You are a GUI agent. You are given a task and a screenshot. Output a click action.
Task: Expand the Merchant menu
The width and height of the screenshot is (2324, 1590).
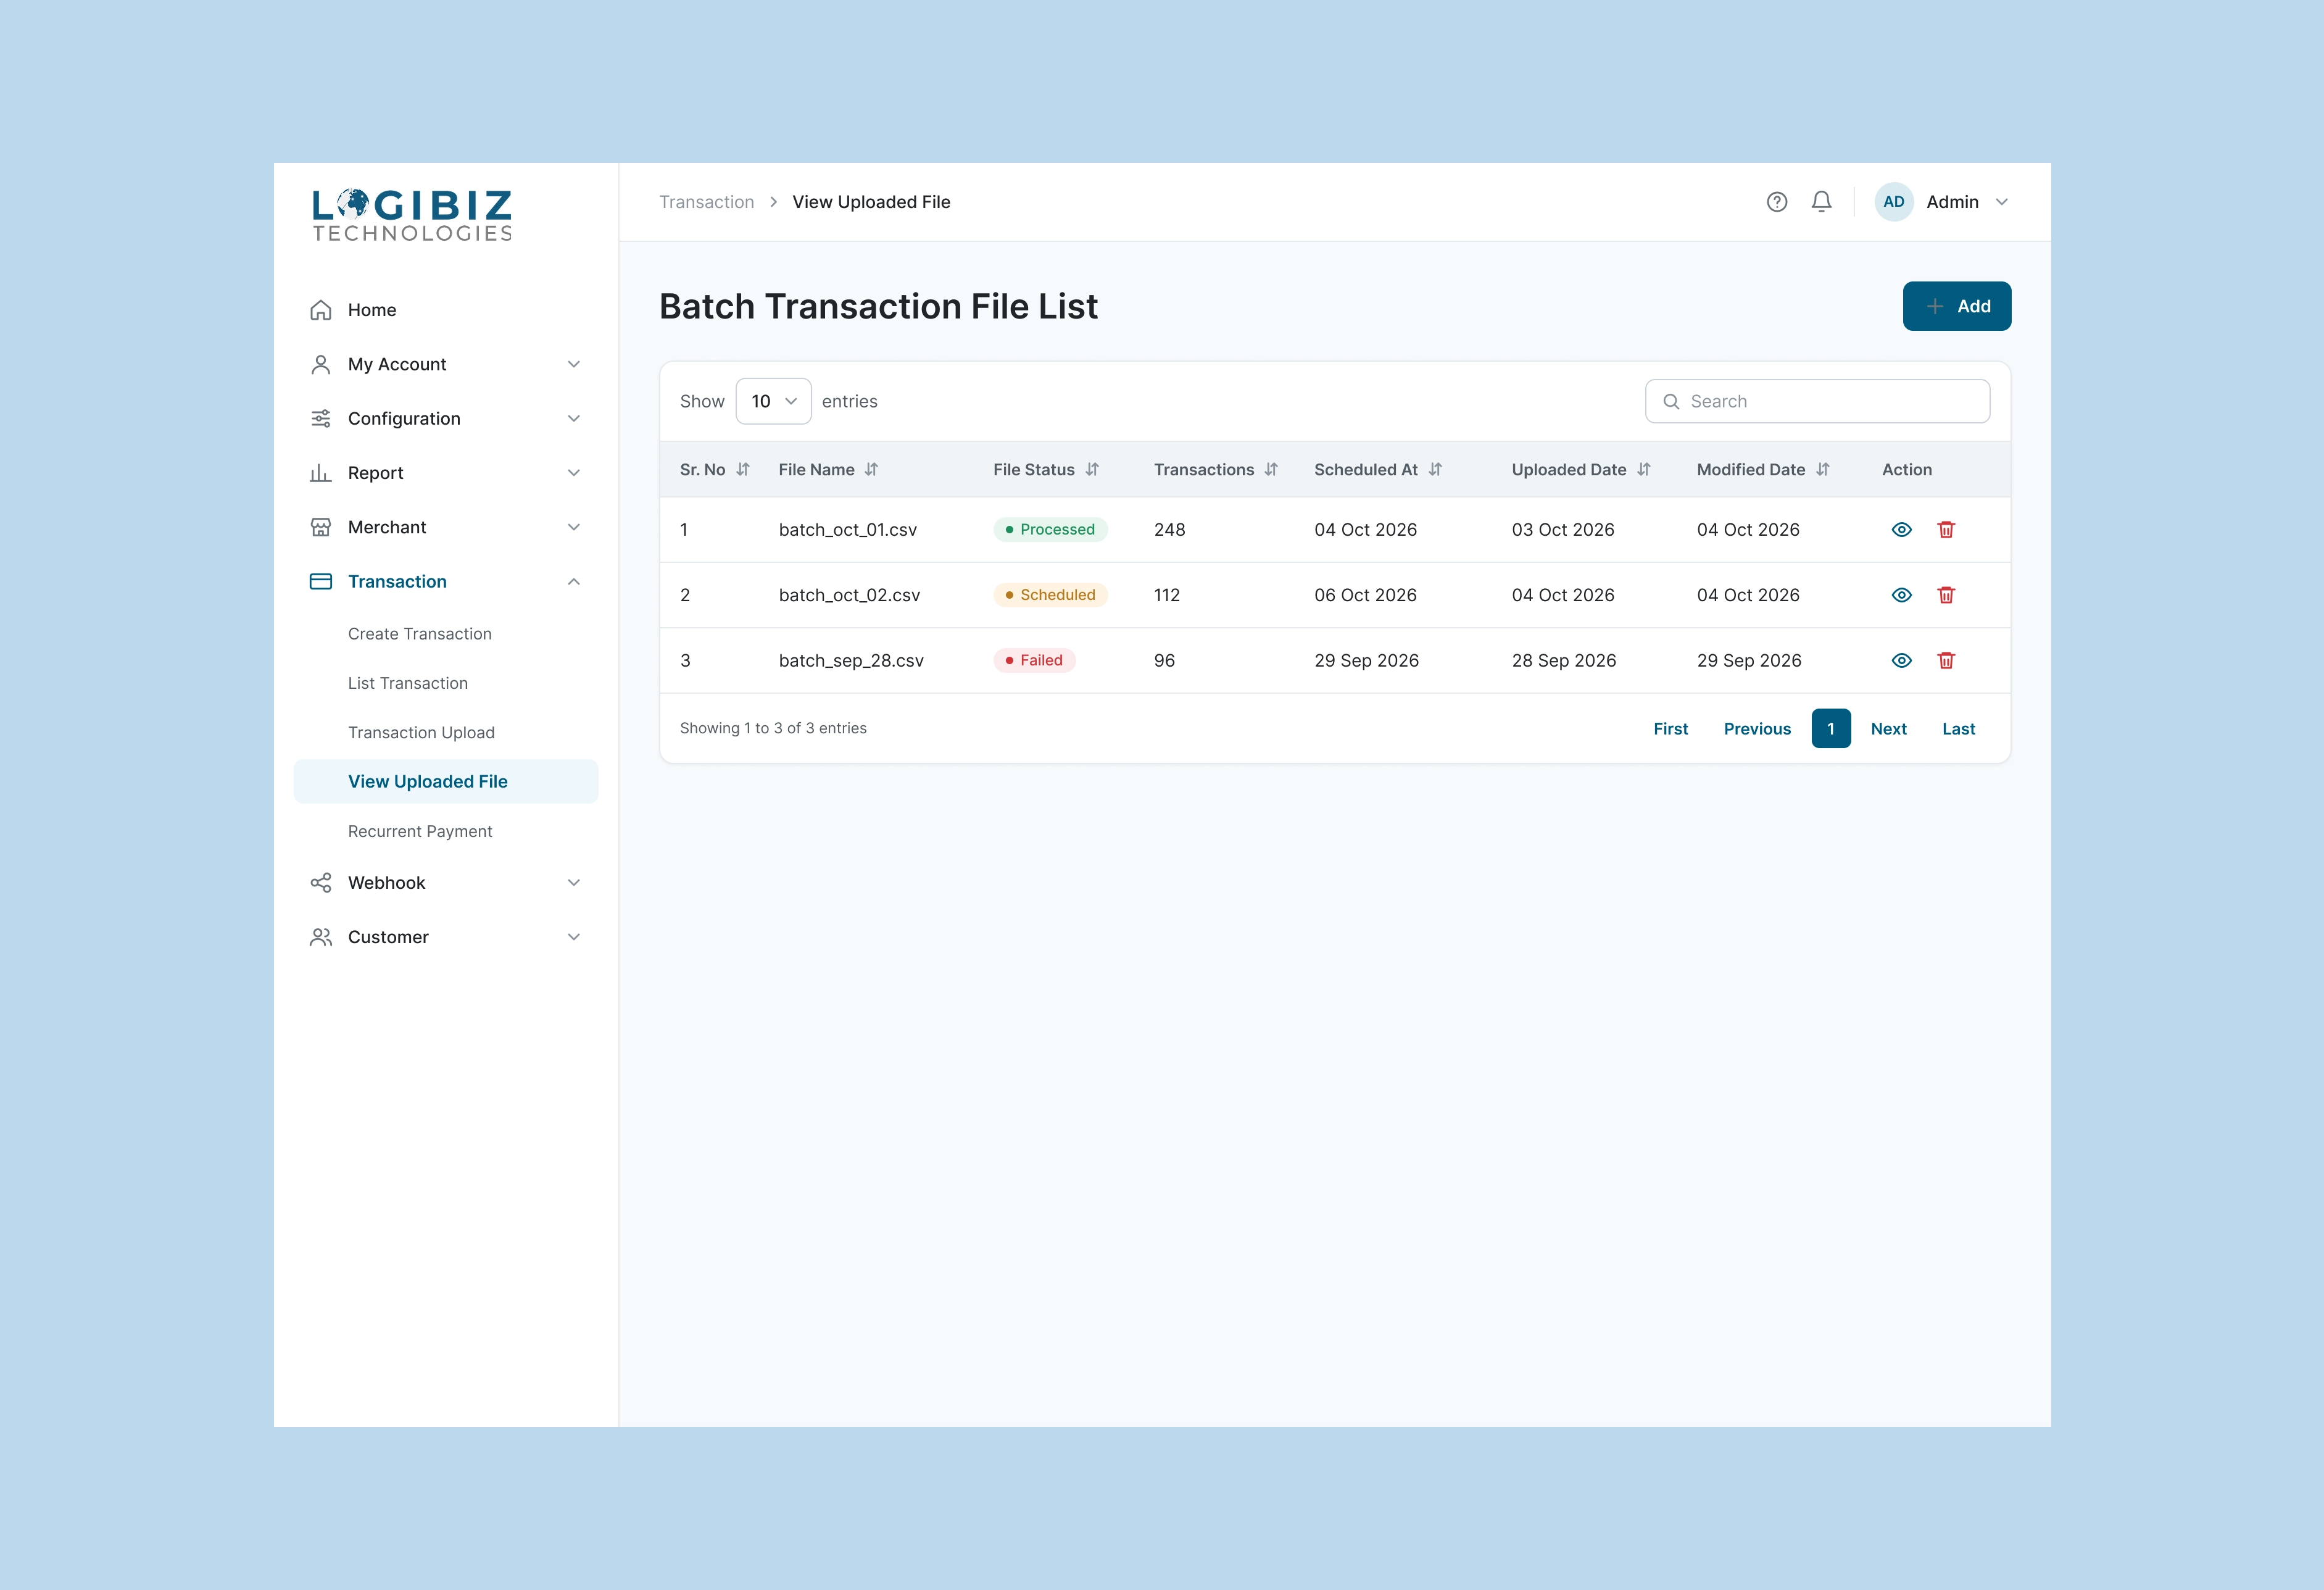446,527
